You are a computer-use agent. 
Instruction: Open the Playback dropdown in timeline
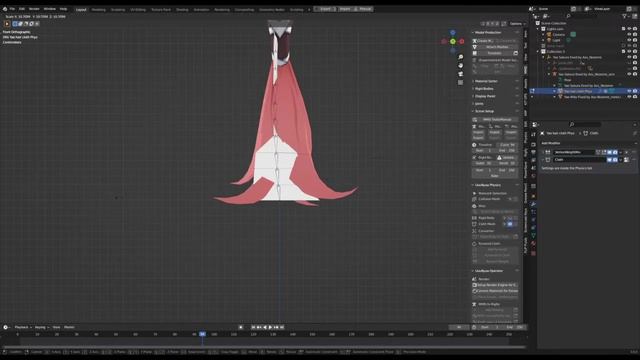point(23,327)
